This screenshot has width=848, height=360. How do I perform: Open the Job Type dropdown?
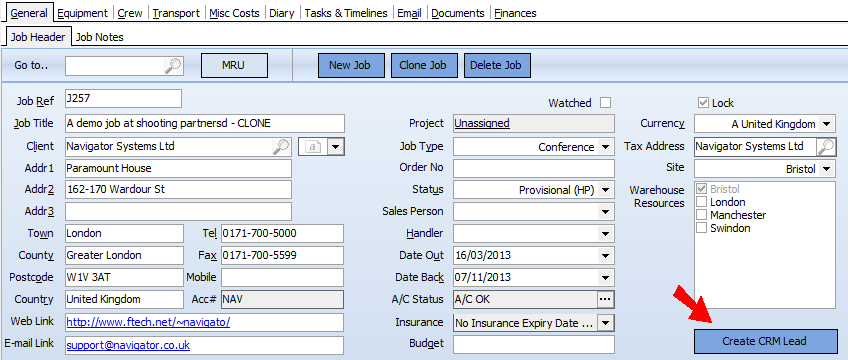[605, 147]
